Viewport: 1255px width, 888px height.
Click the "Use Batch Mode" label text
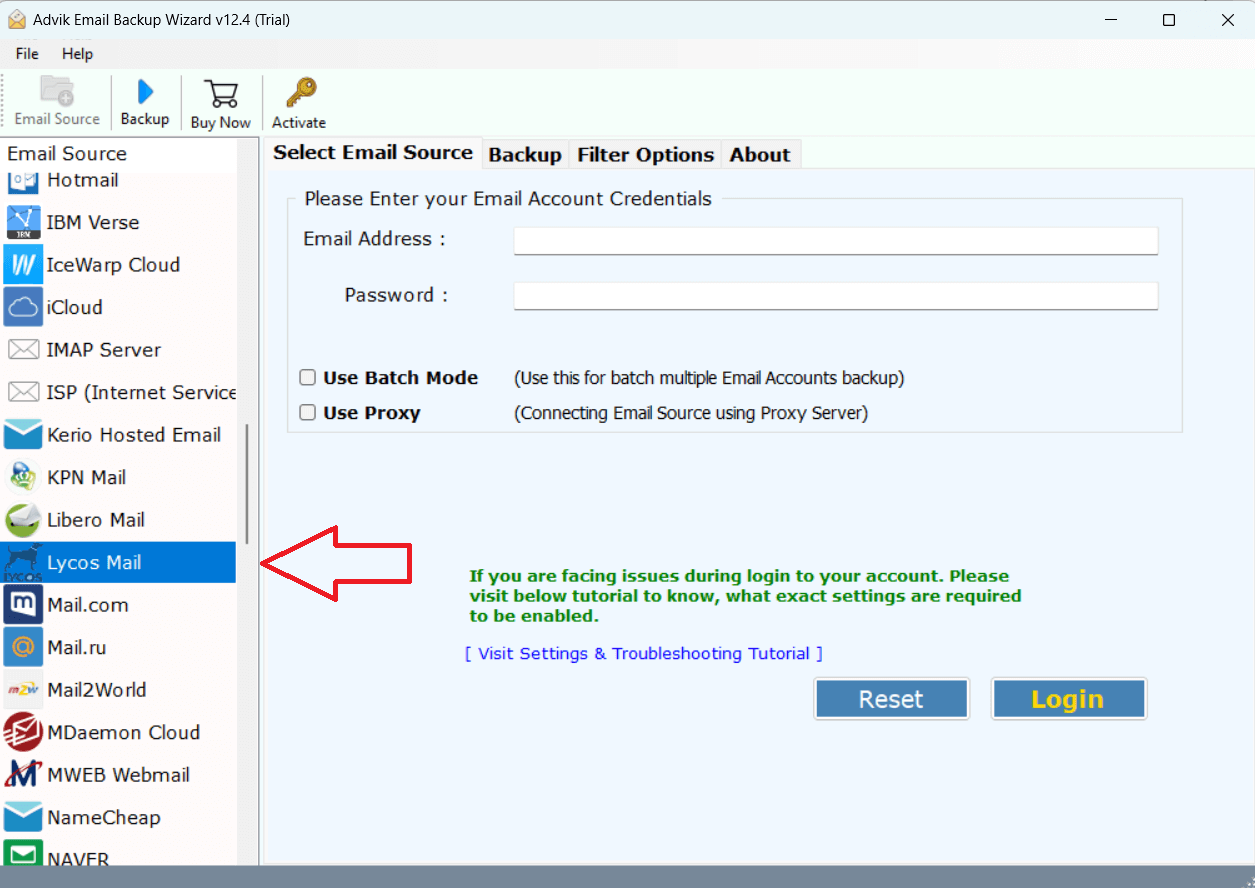point(401,378)
